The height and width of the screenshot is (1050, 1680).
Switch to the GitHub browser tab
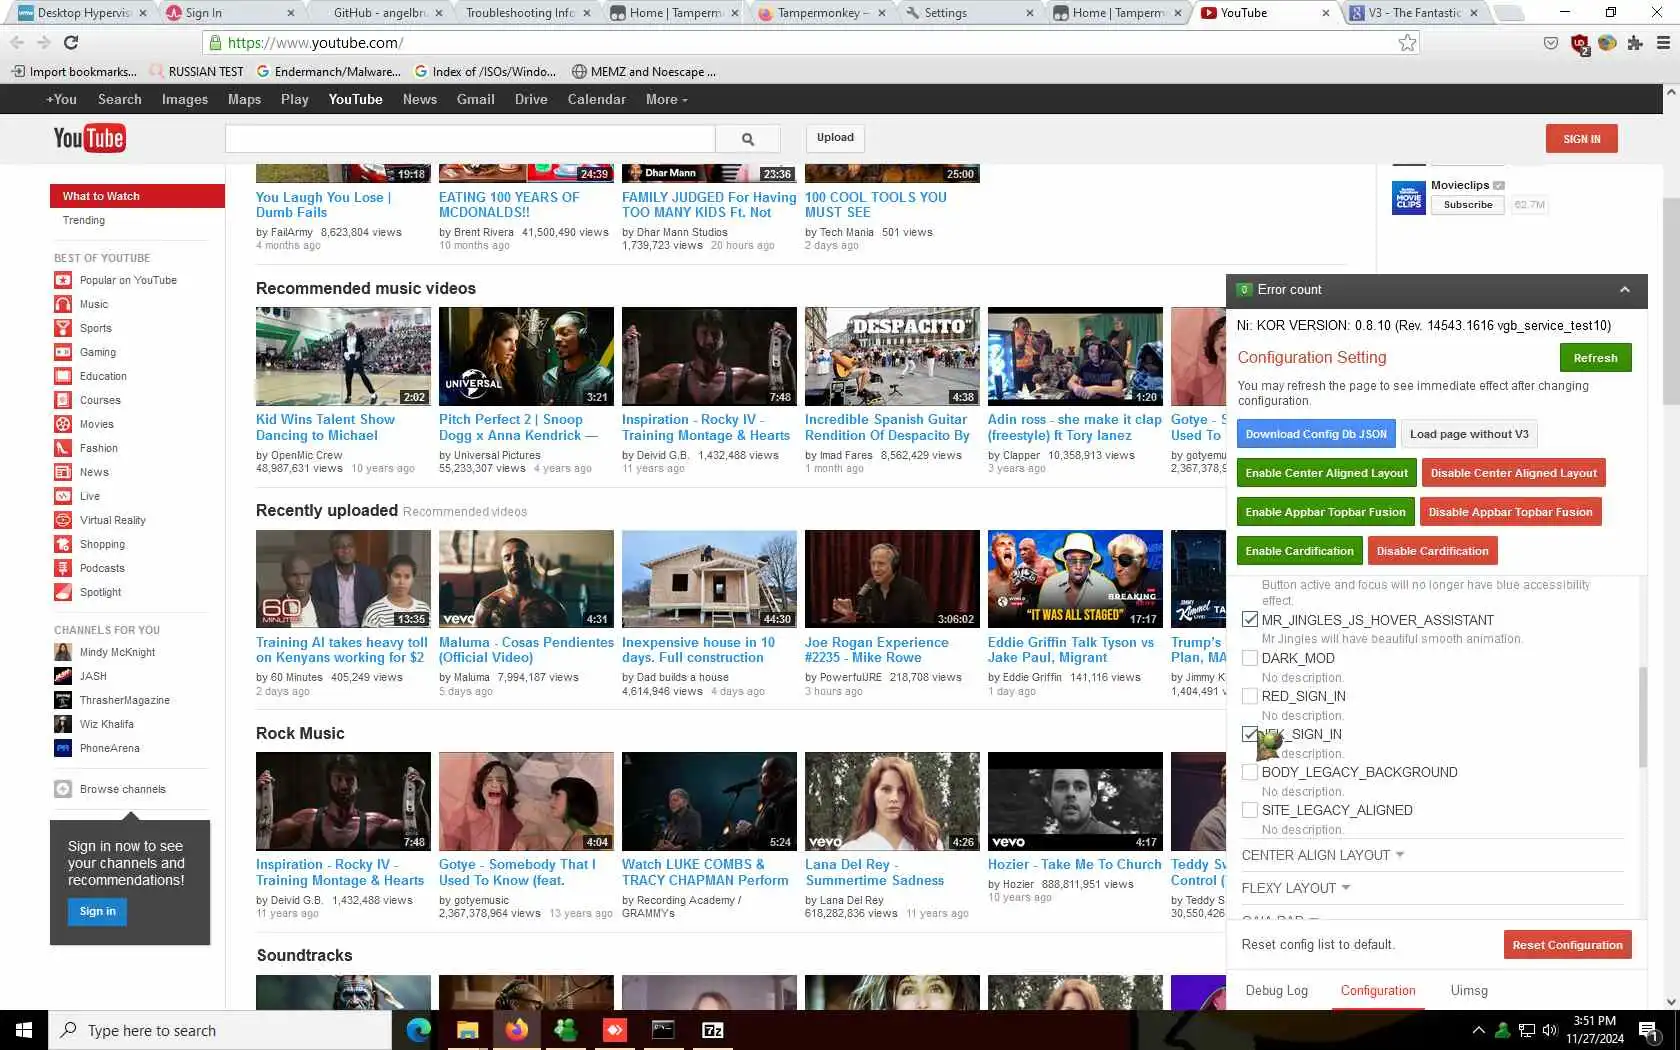point(380,13)
